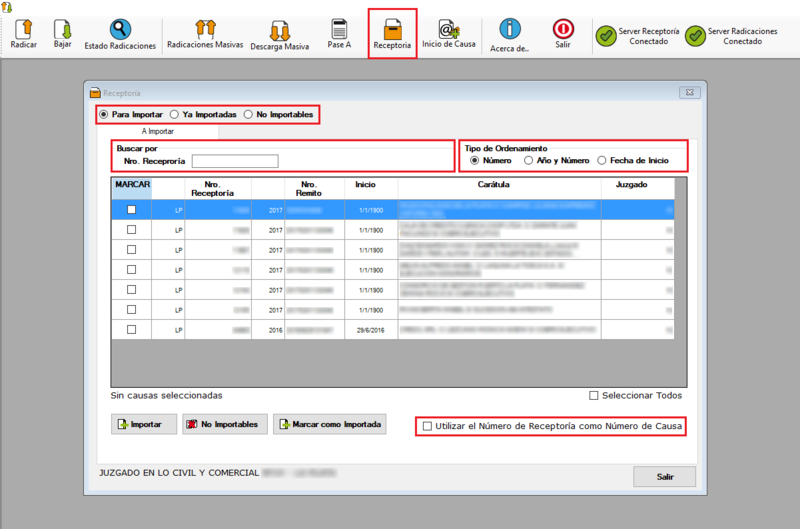The image size is (800, 529).
Task: Check Server Radicaciones Conectado status icon
Action: pyautogui.click(x=695, y=36)
